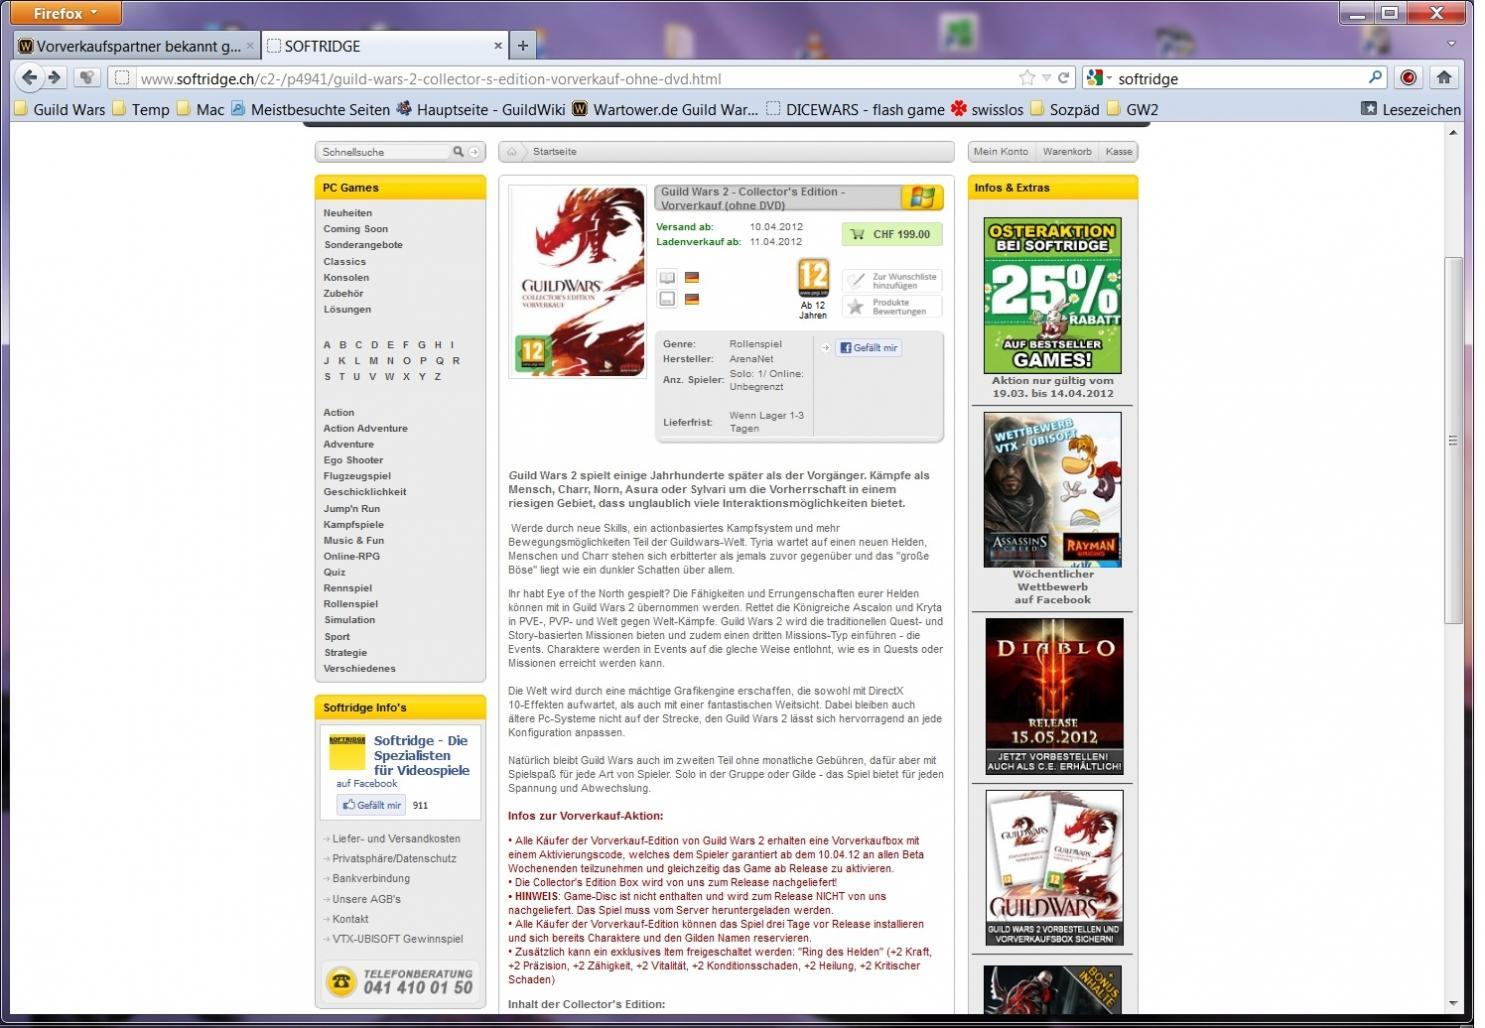Switch to the Vorverkaufspartner bekannt tab
This screenshot has width=1485, height=1028.
137,46
